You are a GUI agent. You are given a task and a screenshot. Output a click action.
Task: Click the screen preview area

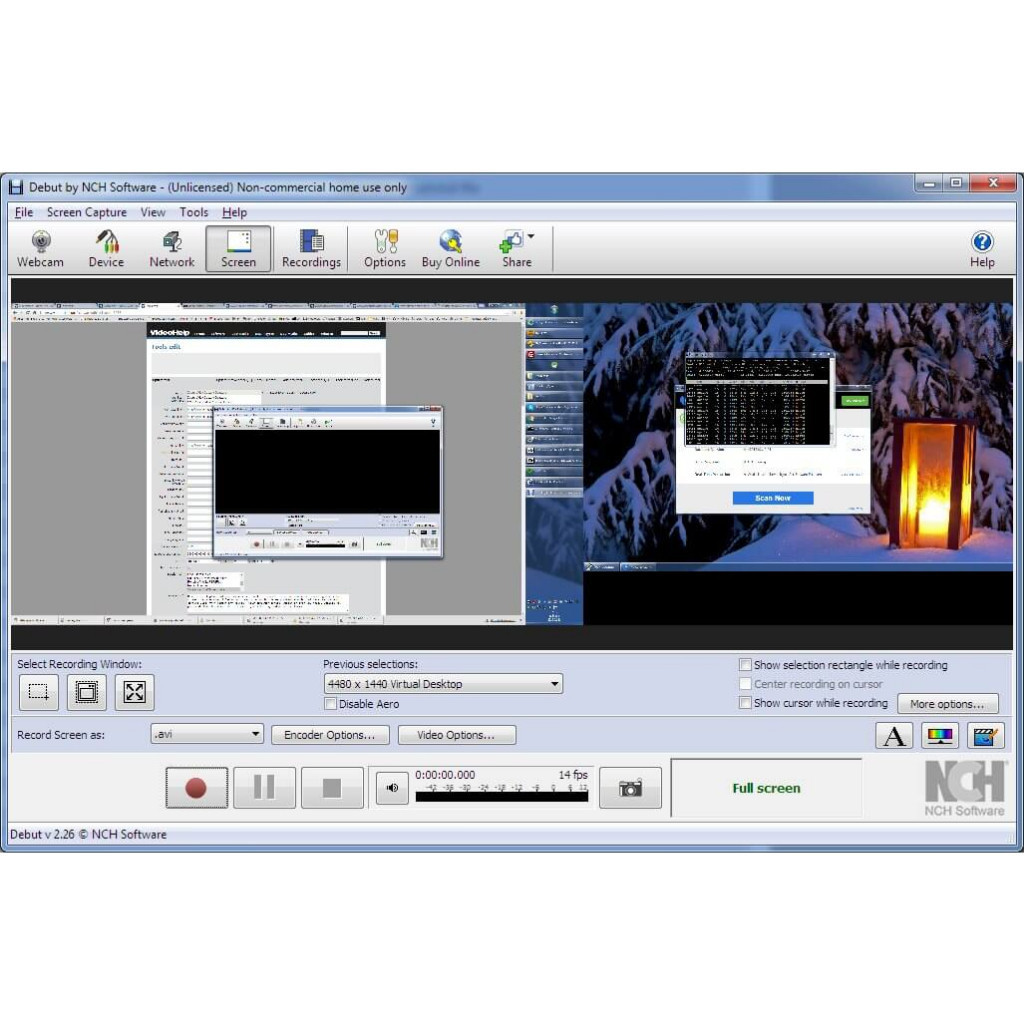[x=512, y=464]
